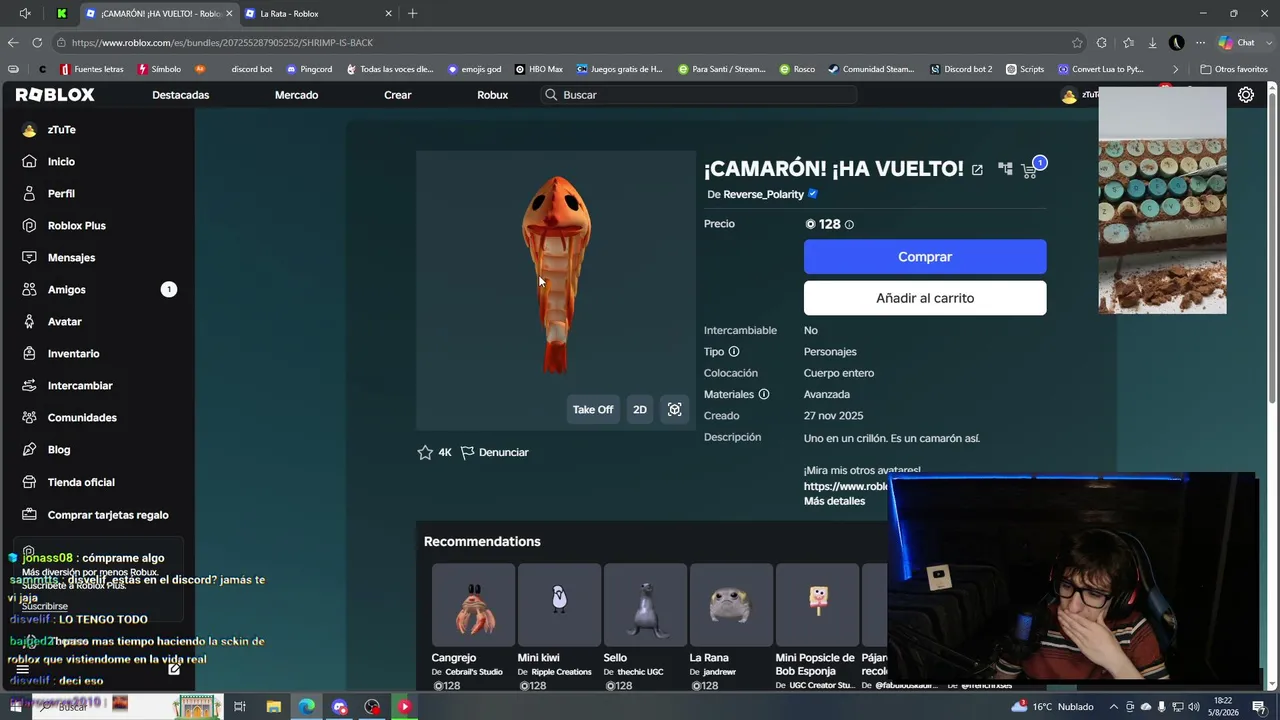This screenshot has width=1280, height=720.
Task: Switch to the La Rata - Roblox tab
Action: 318,14
